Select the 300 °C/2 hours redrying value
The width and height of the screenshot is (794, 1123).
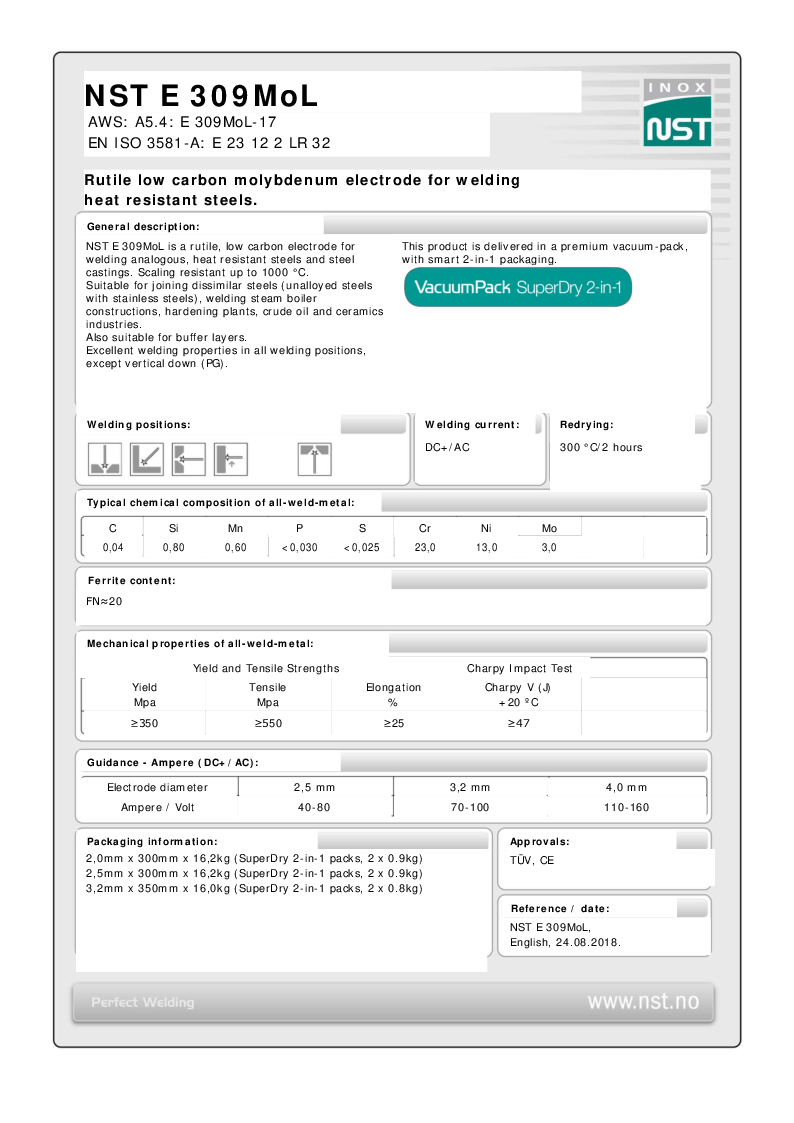(x=601, y=447)
